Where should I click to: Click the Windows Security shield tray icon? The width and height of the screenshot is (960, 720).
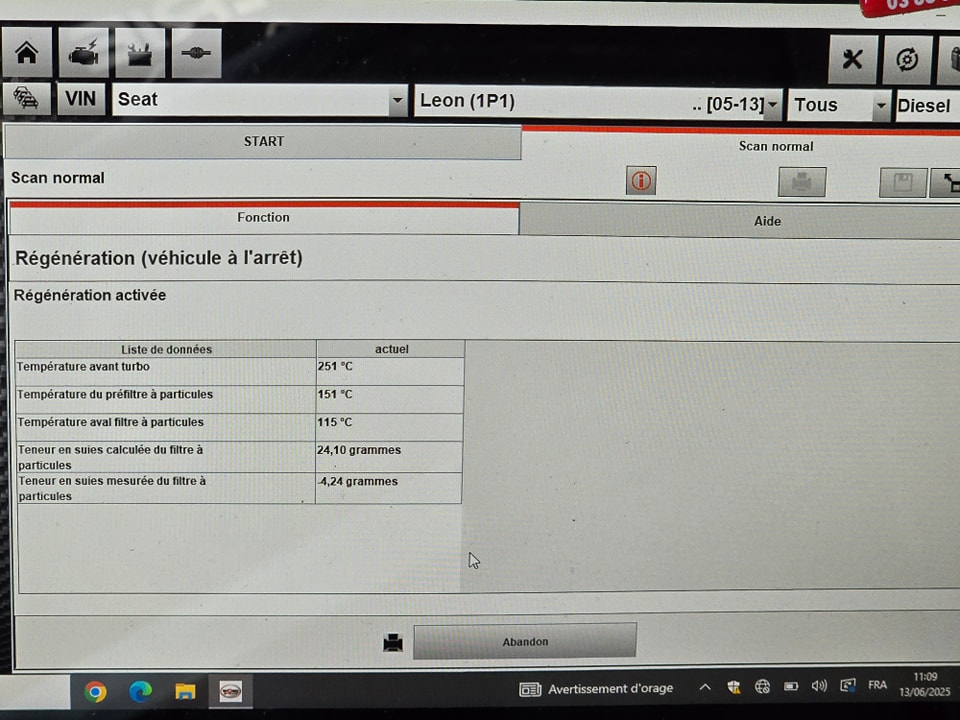(733, 687)
